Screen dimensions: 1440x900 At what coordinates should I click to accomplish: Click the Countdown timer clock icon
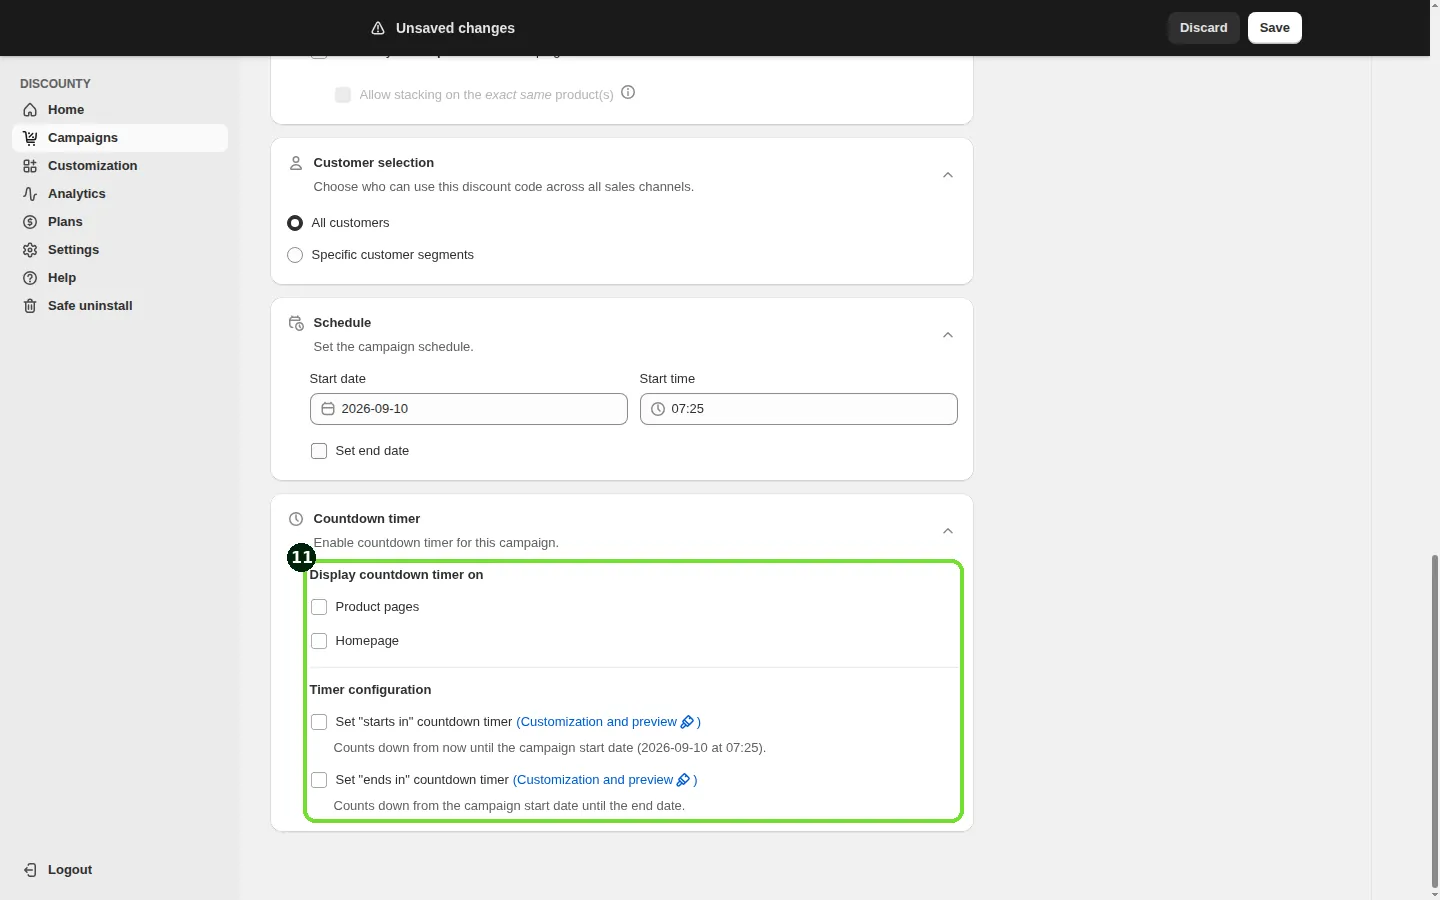pyautogui.click(x=296, y=519)
